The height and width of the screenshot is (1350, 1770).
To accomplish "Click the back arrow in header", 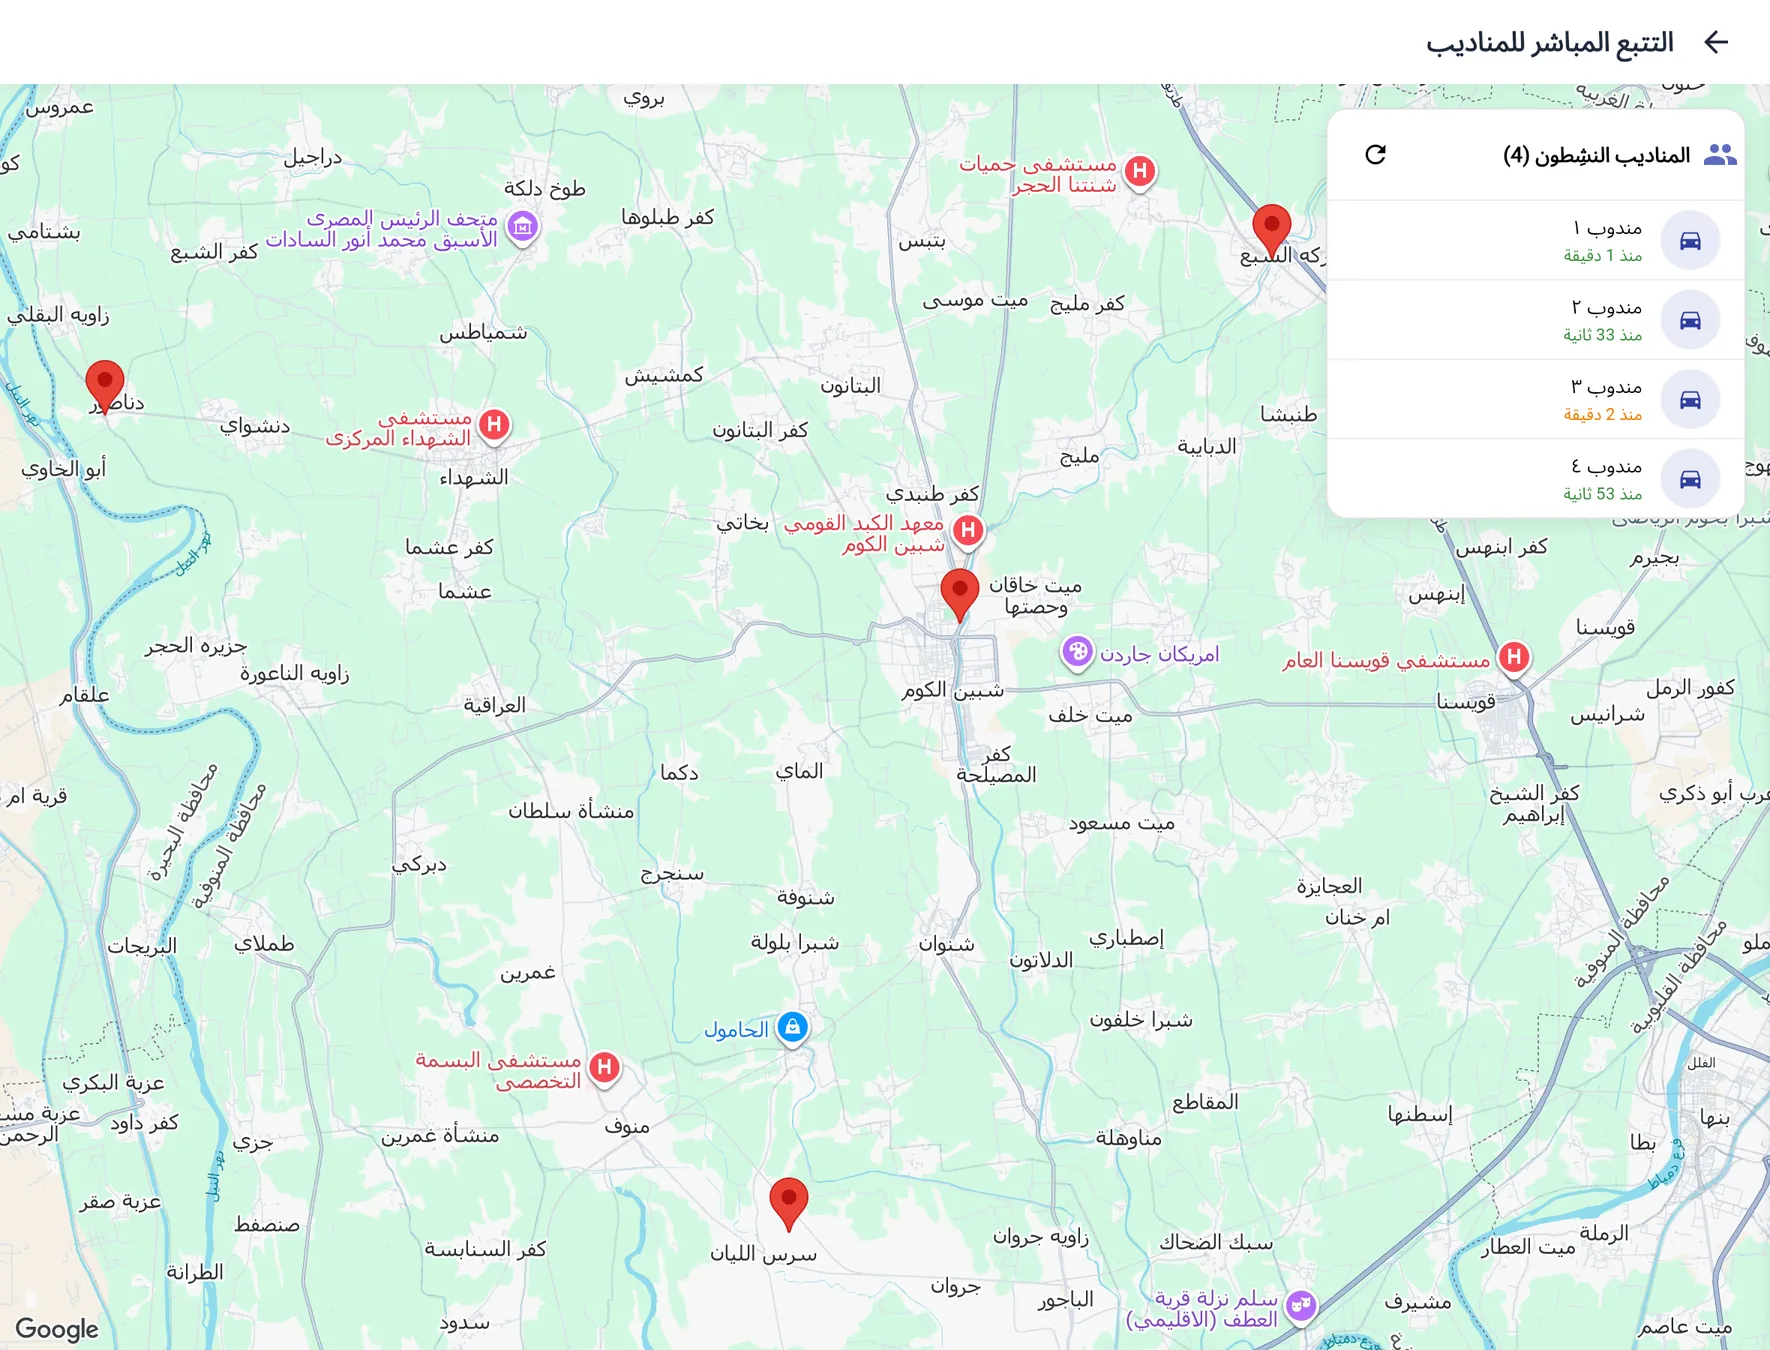I will [1716, 42].
